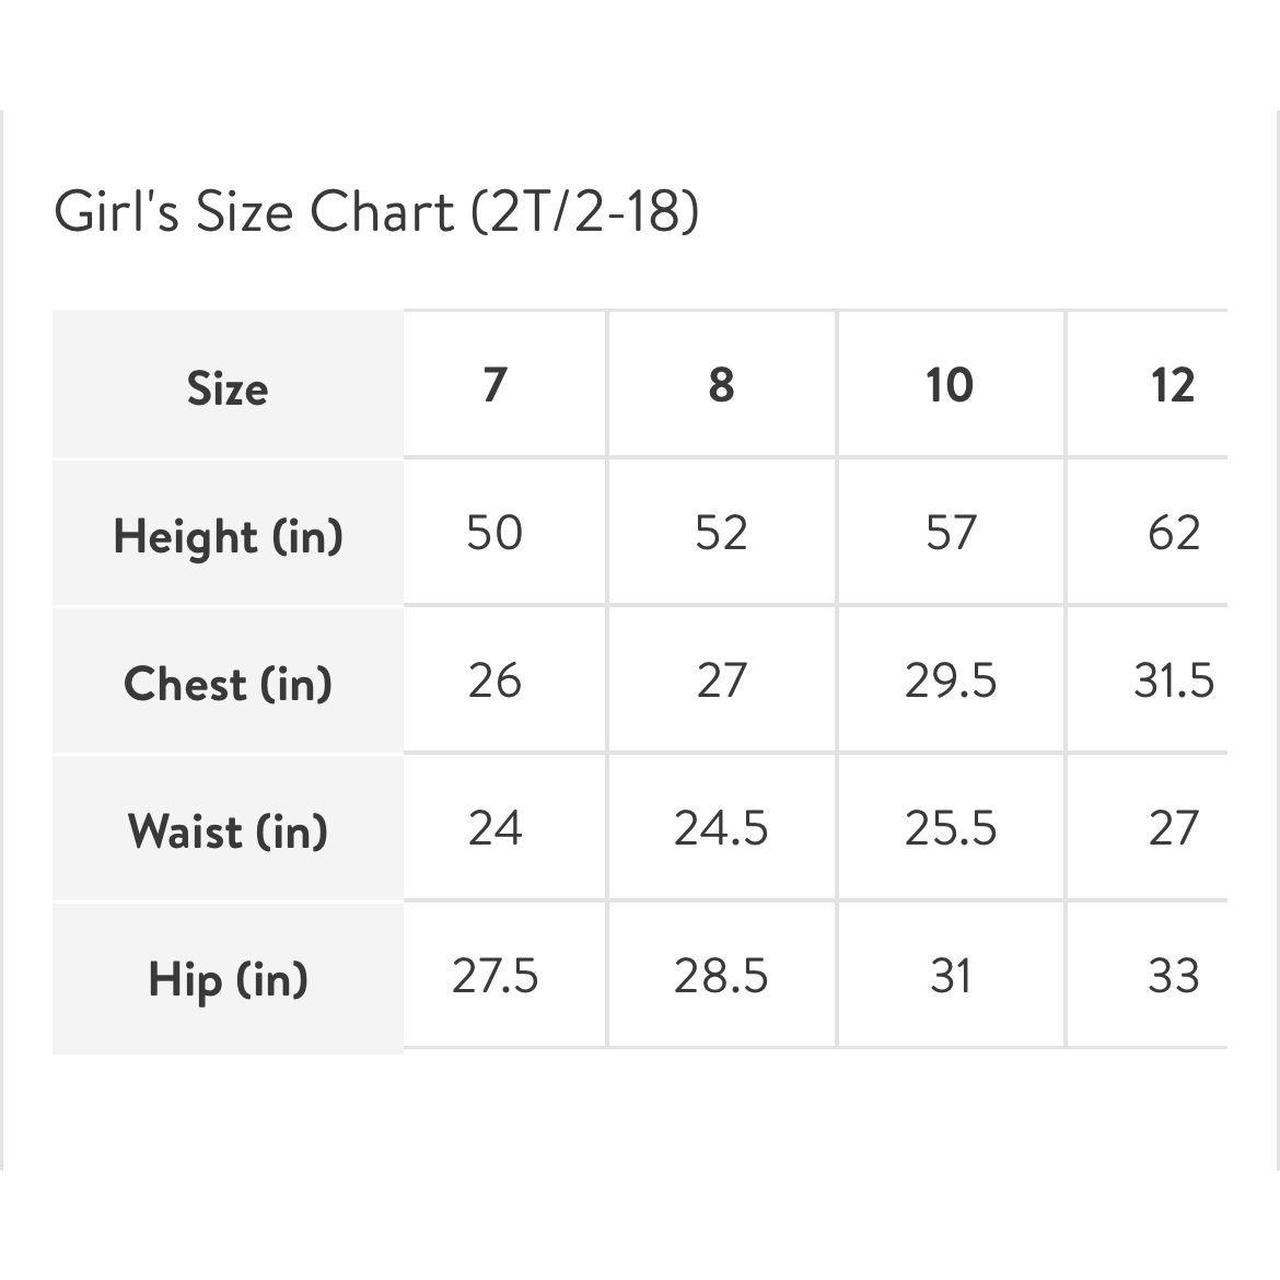Select height cell 57 under size 10
1280x1280 pixels.
tap(949, 532)
